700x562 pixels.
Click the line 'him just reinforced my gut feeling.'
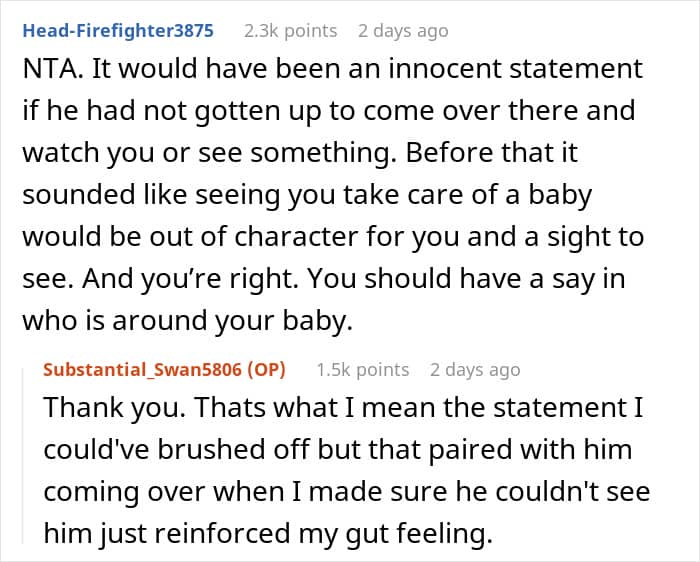point(268,534)
